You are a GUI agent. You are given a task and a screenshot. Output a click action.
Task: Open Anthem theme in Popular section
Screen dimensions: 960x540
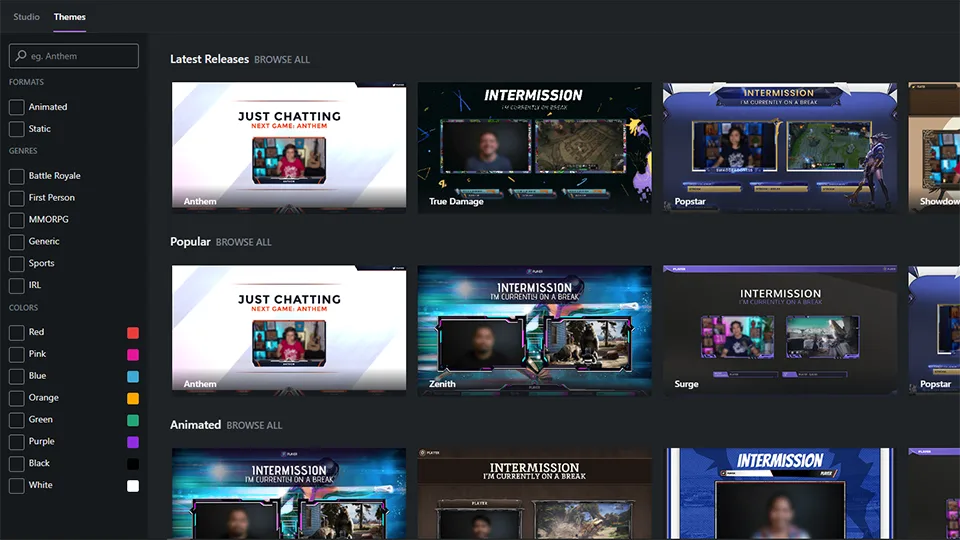coord(288,331)
